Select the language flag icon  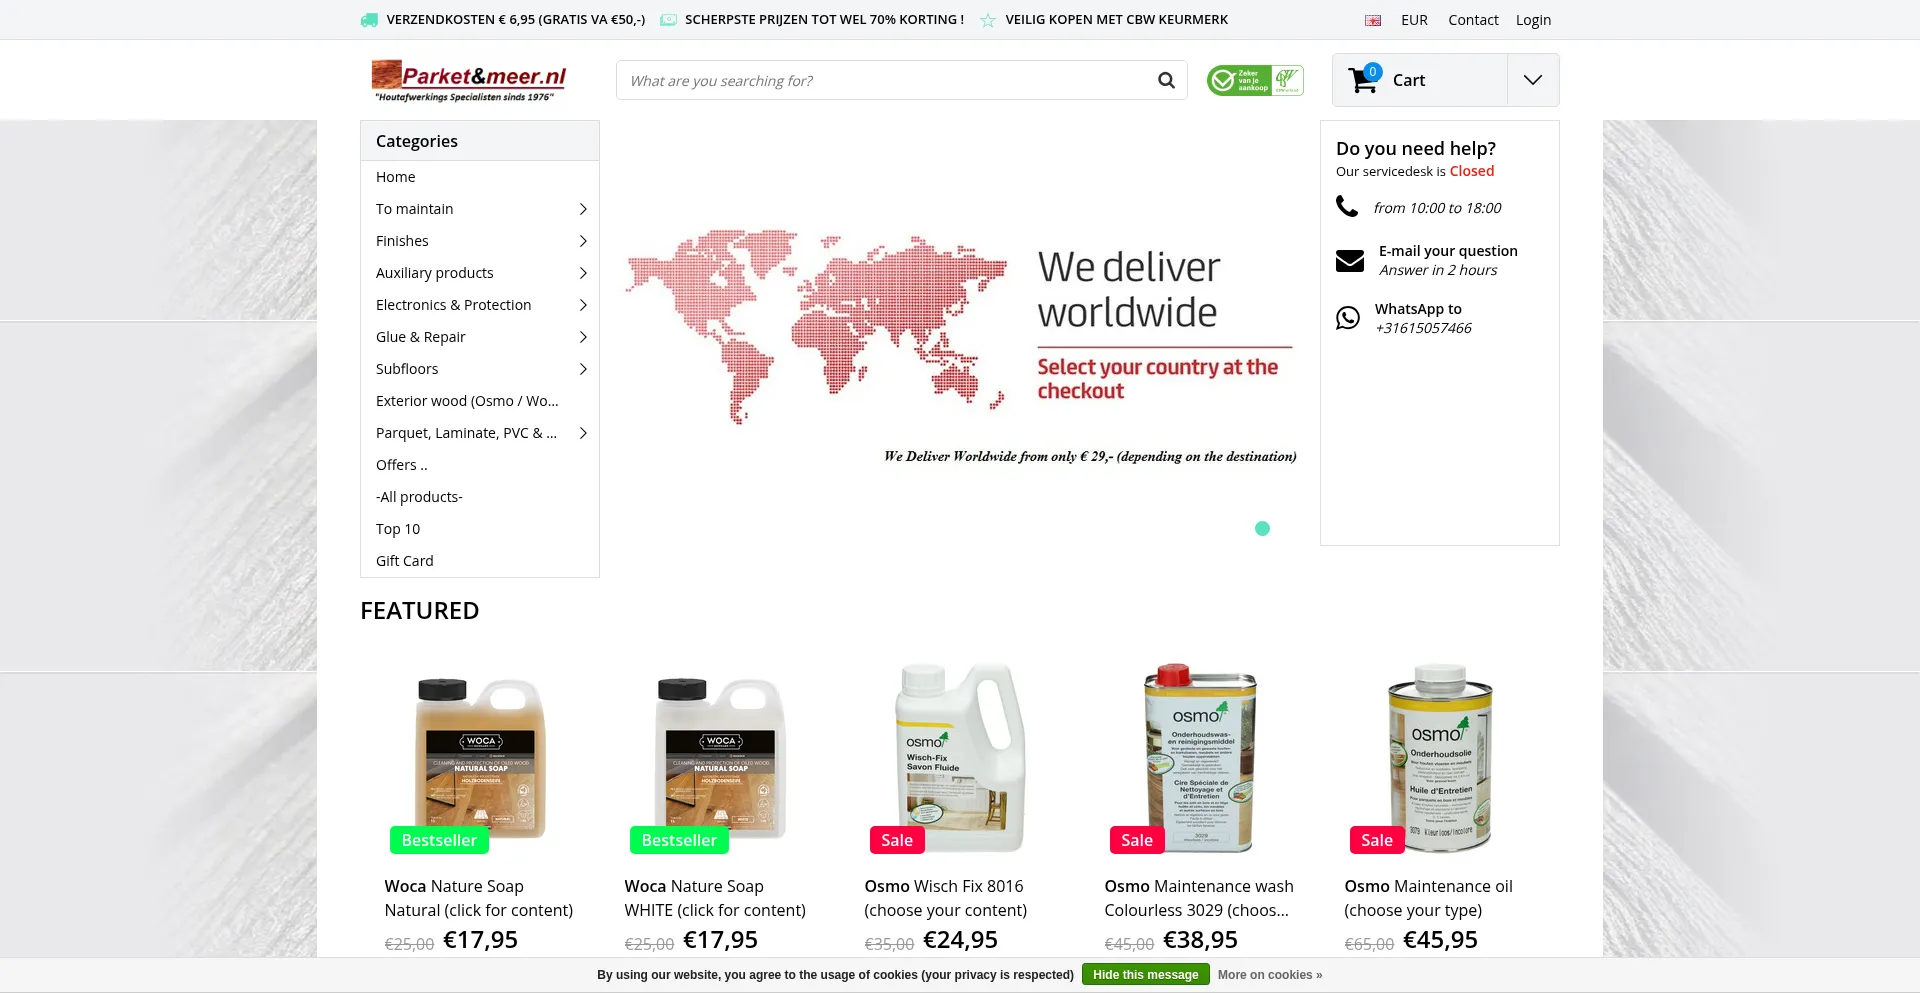[1373, 20]
